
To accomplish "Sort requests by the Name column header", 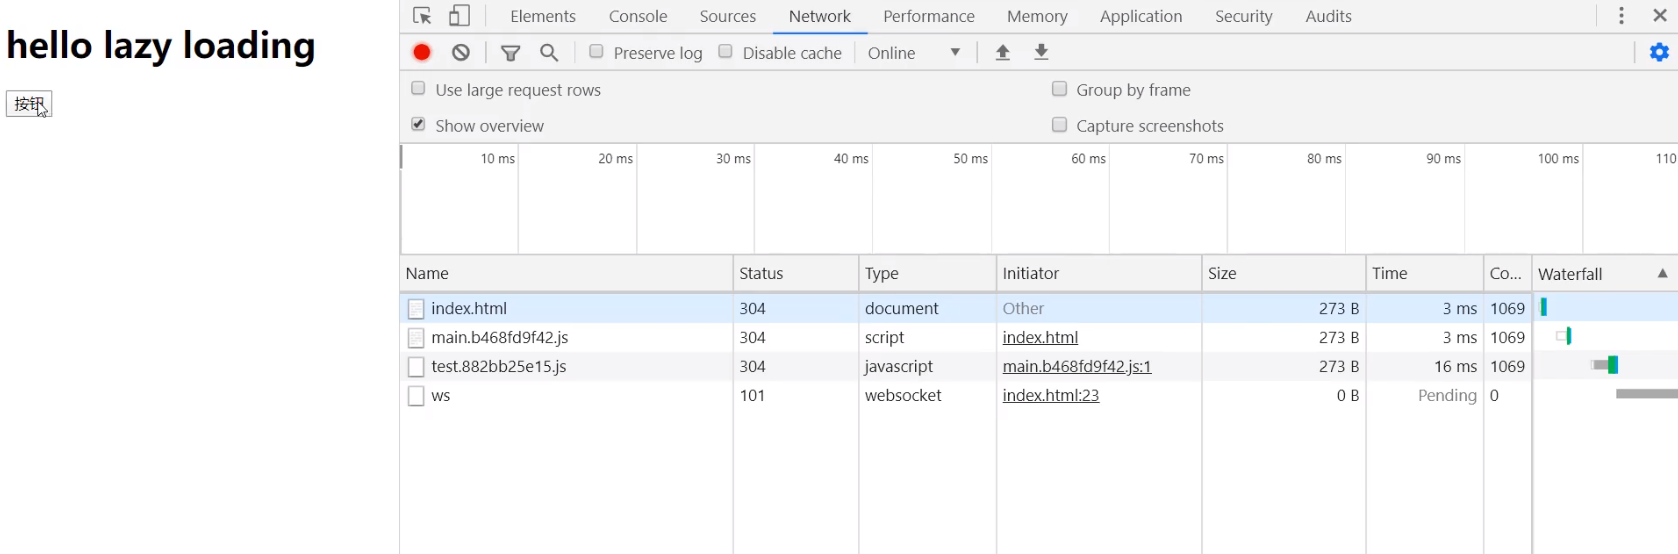I will [x=566, y=273].
